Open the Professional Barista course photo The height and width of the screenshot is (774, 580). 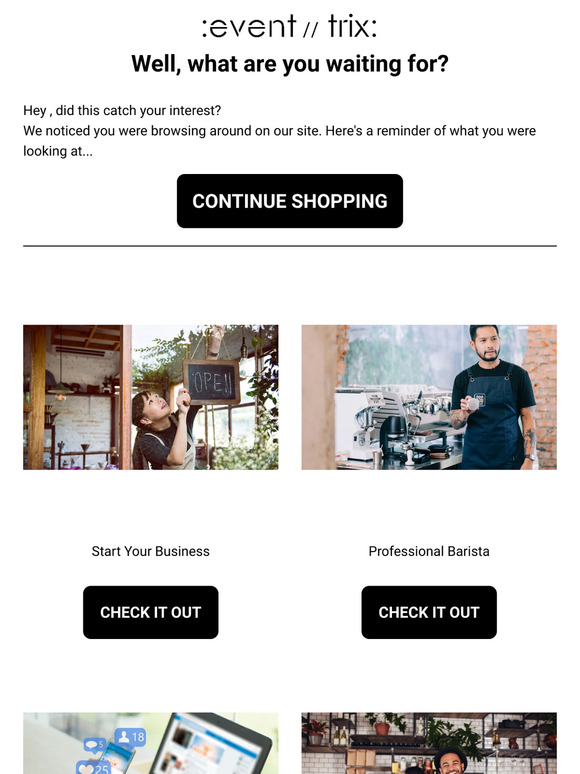pos(429,397)
